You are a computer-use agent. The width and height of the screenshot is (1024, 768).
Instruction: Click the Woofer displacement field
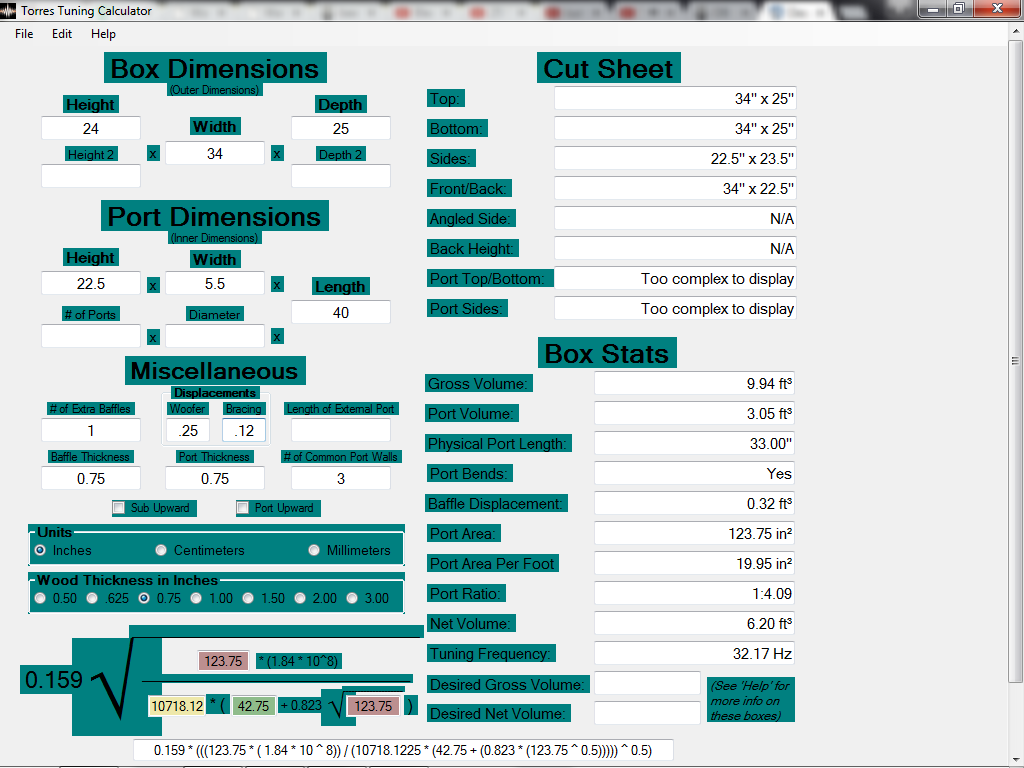pyautogui.click(x=188, y=430)
